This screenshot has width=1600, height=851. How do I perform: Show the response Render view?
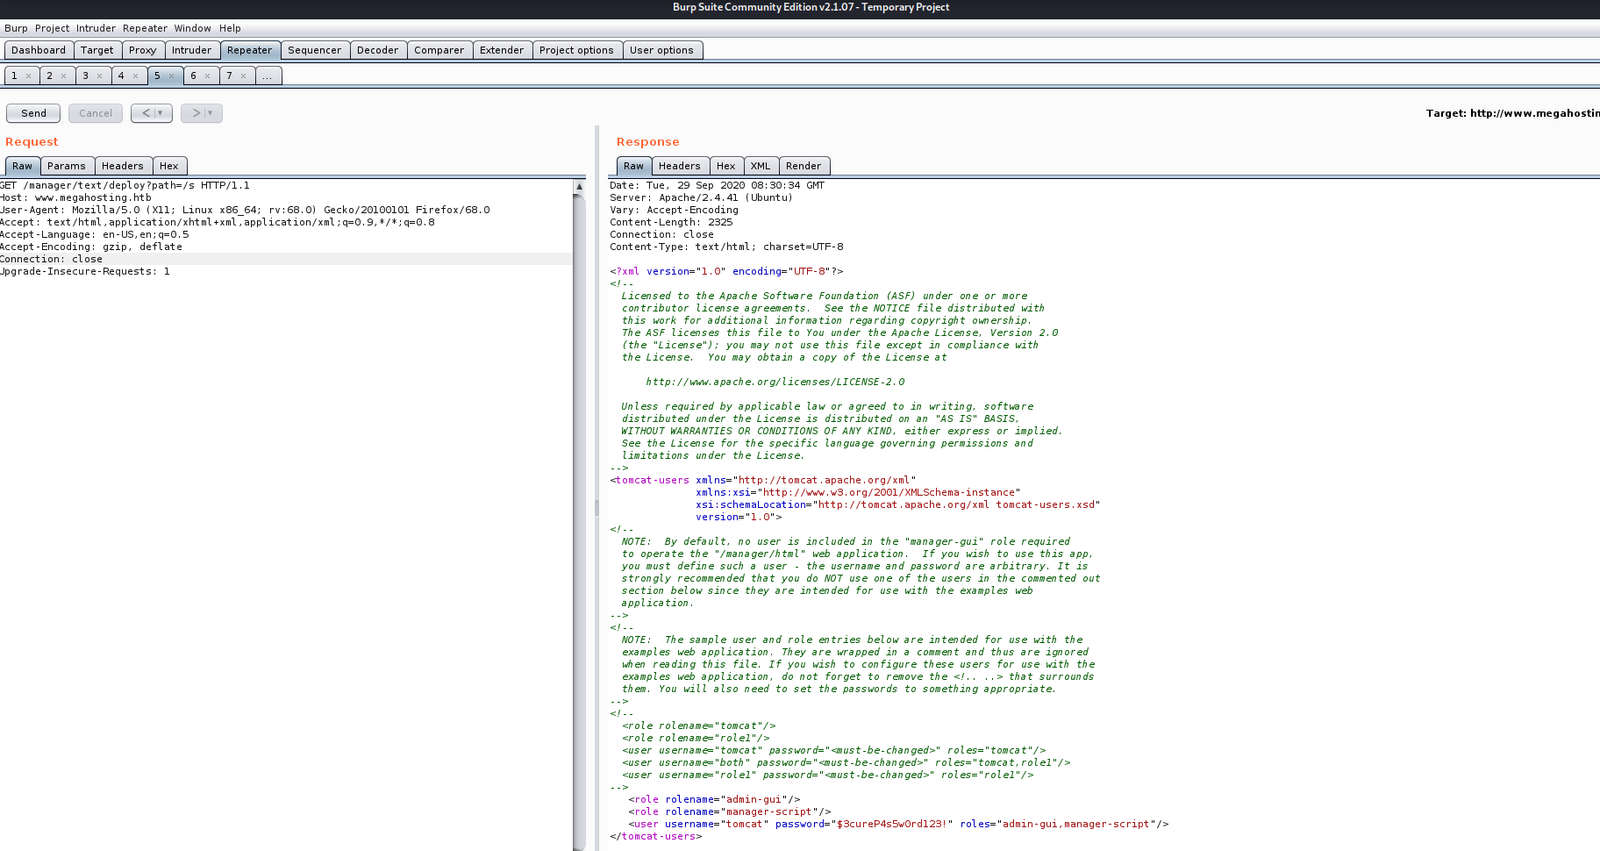(804, 166)
